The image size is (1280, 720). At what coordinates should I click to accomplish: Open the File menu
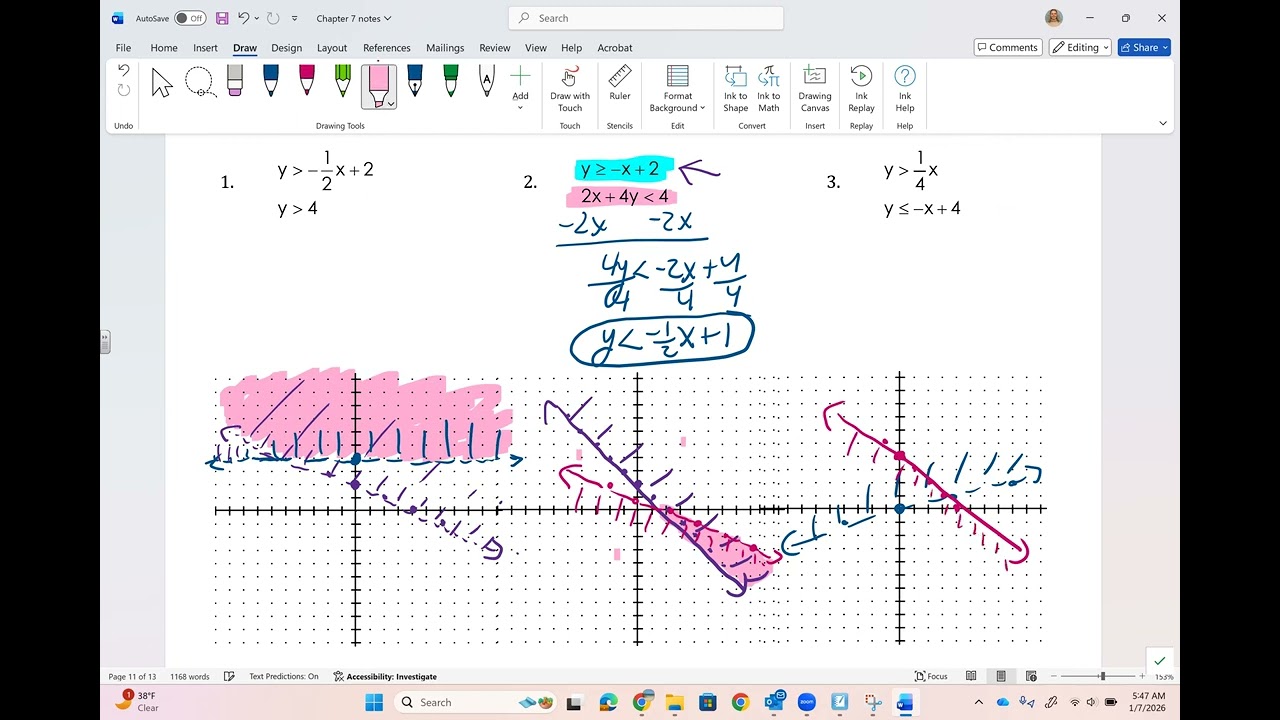[123, 48]
